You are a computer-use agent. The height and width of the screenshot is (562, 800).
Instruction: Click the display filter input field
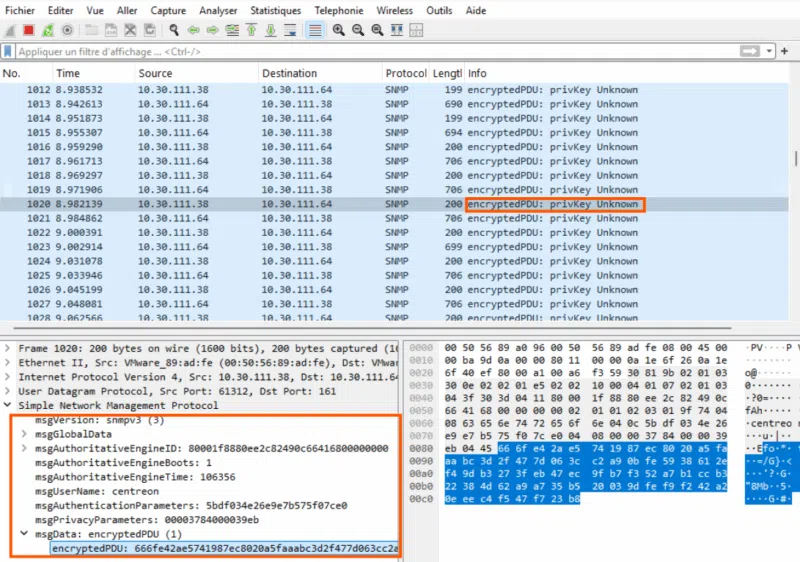point(370,51)
